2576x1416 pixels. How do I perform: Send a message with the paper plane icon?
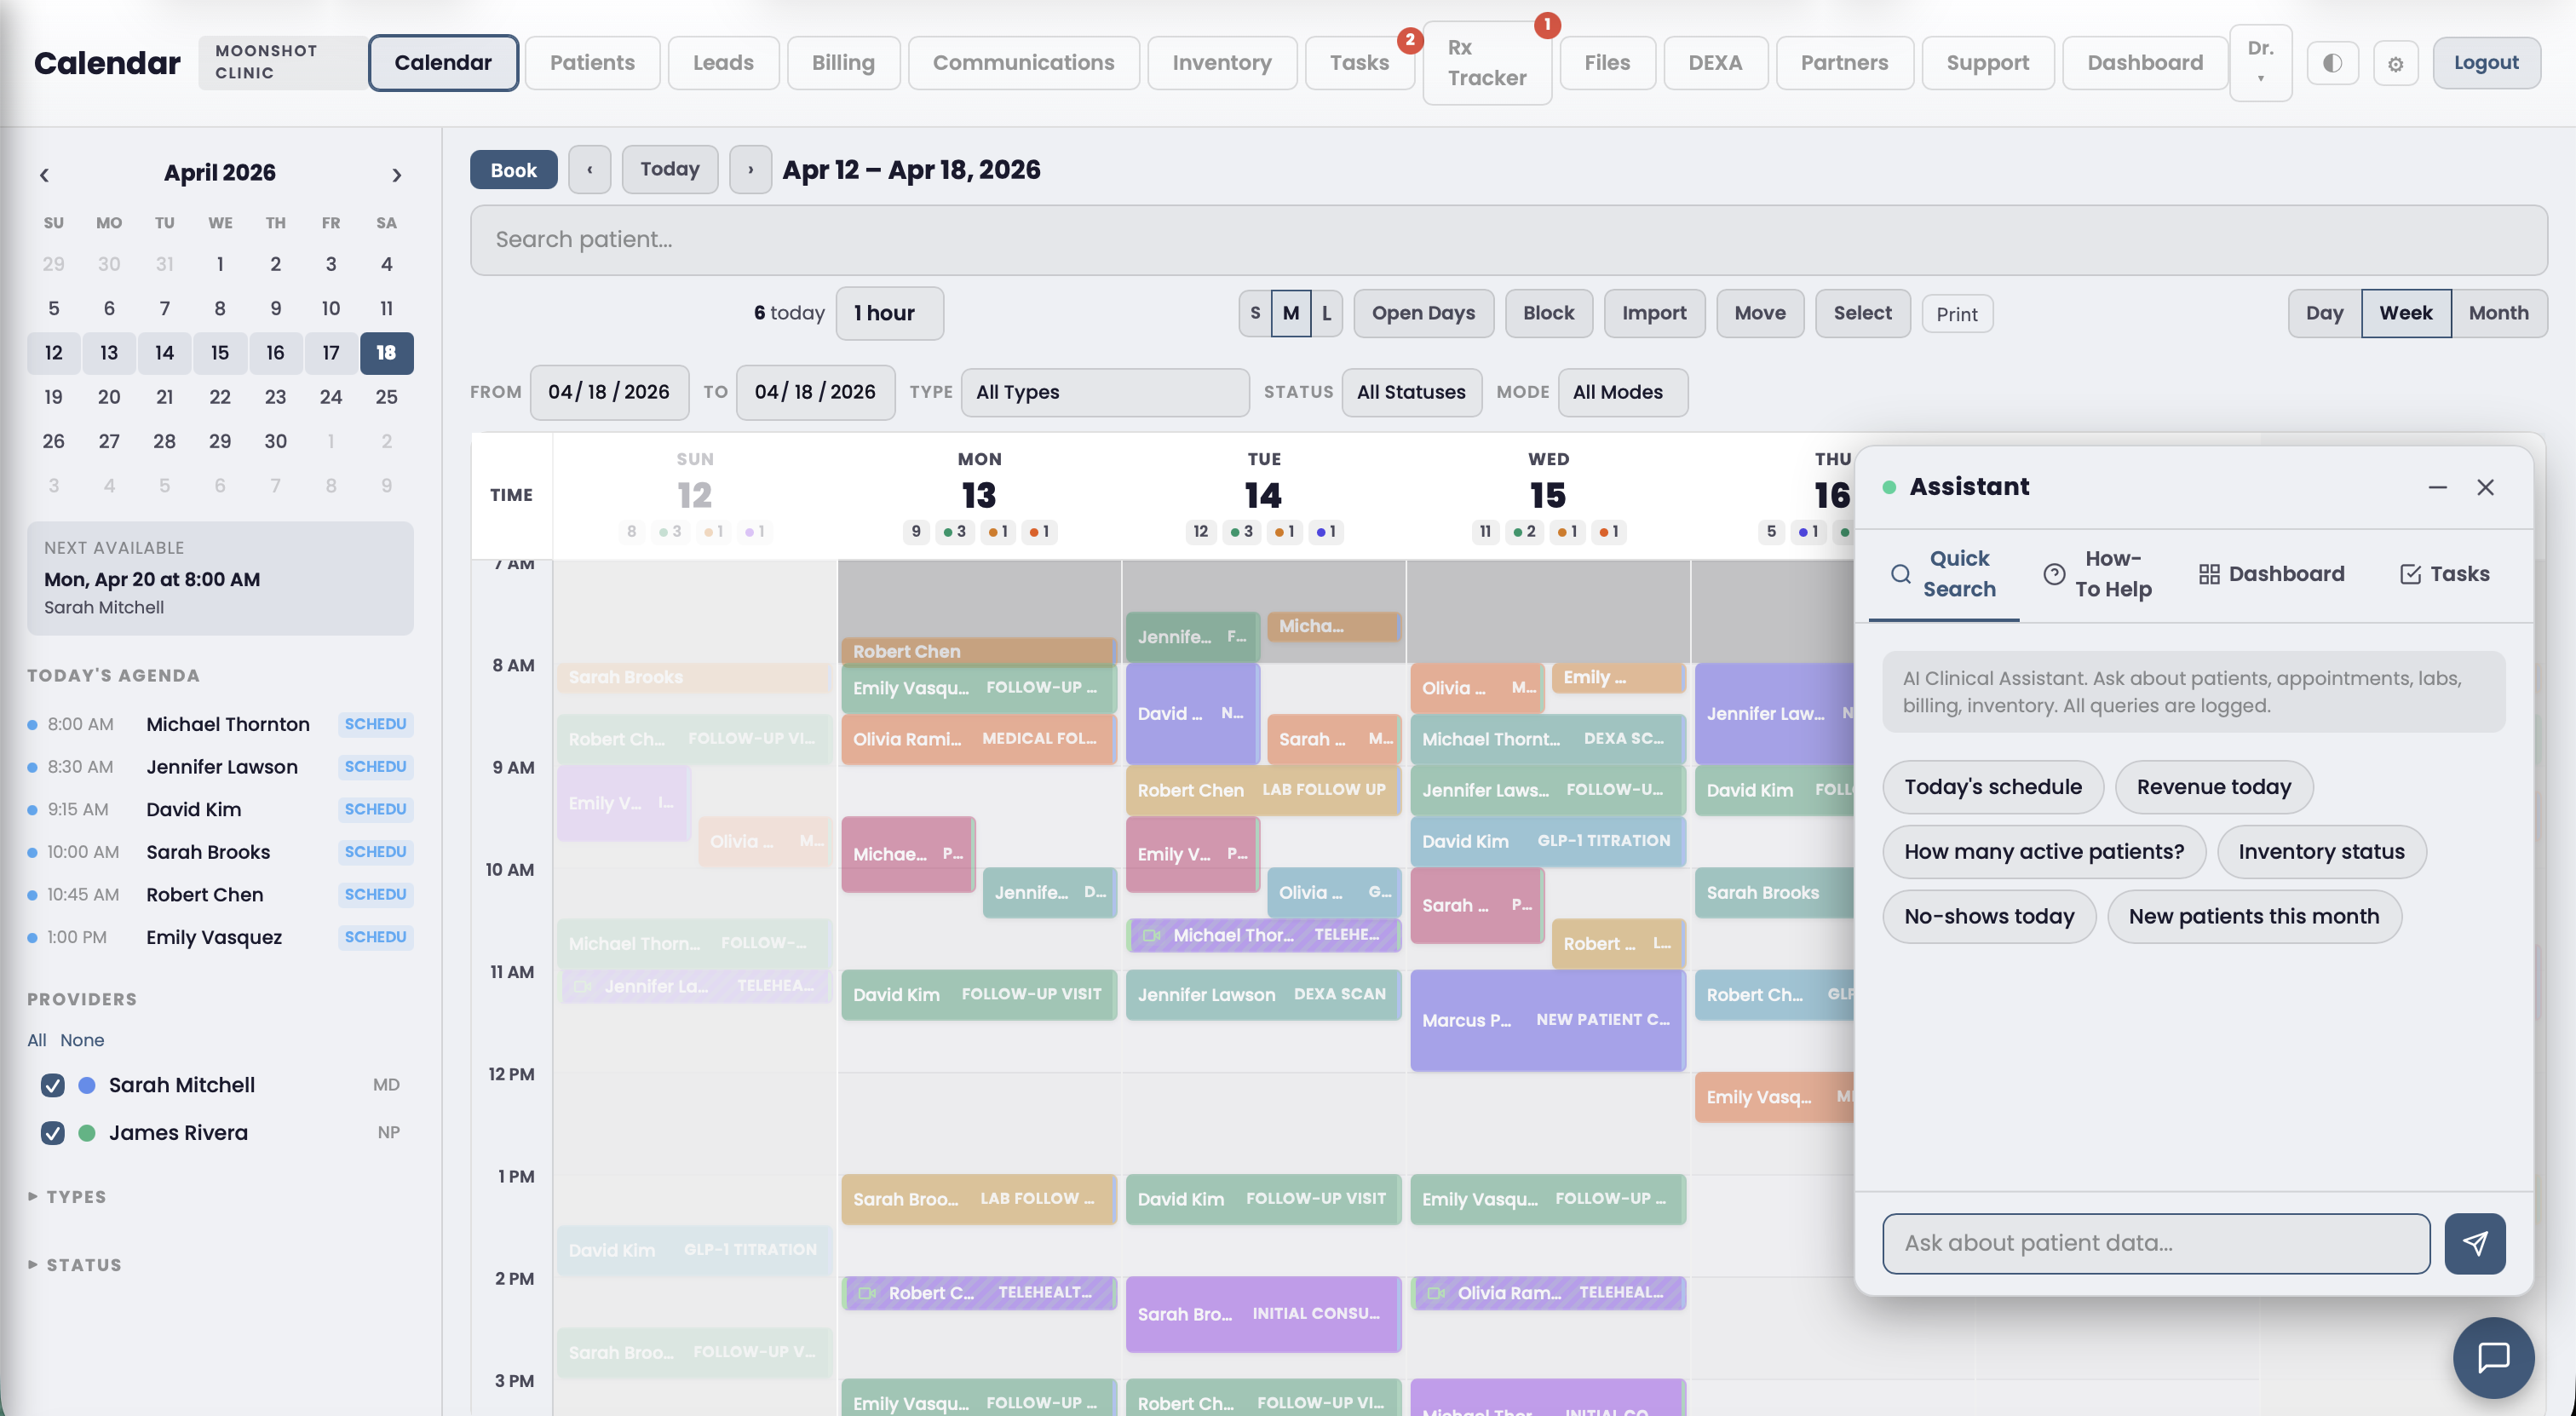(2474, 1243)
